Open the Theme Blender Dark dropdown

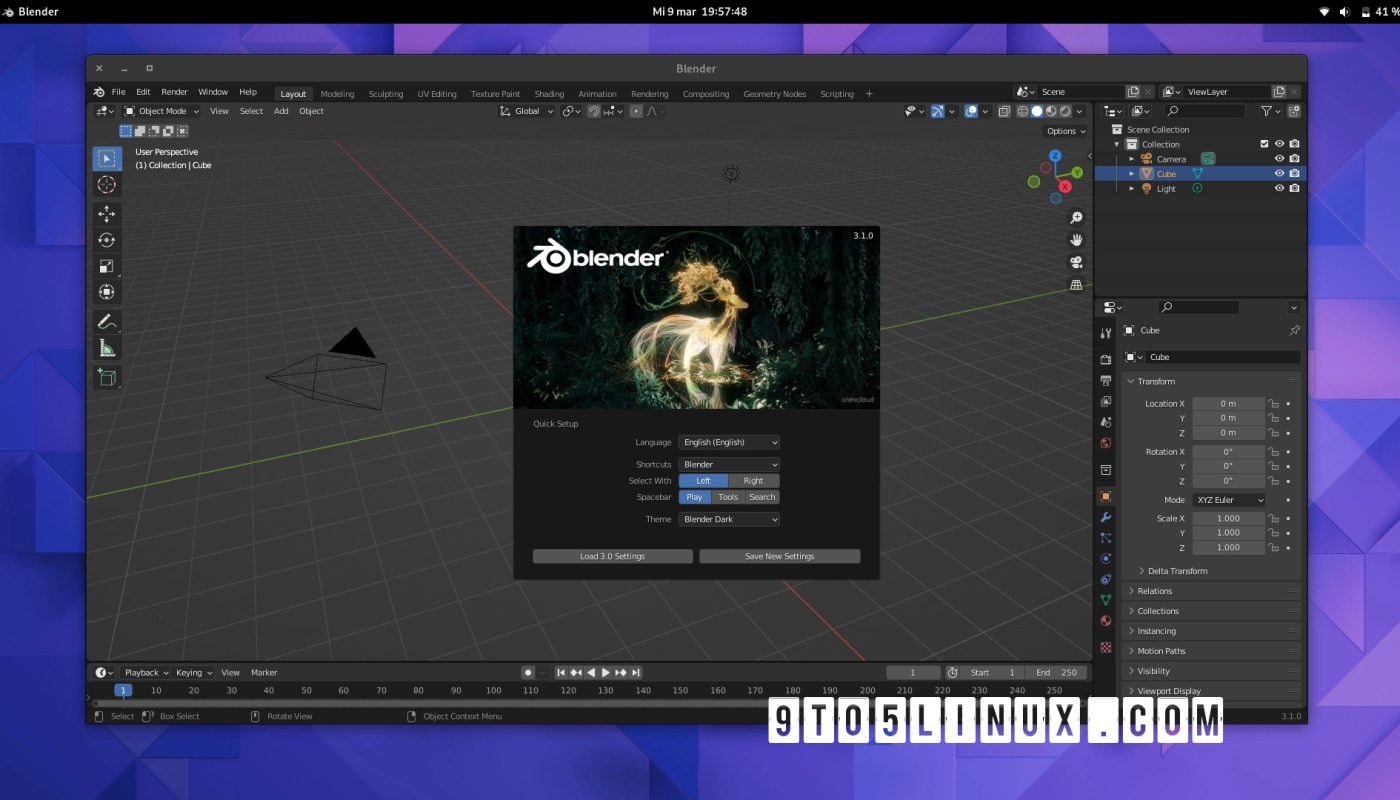pos(729,519)
